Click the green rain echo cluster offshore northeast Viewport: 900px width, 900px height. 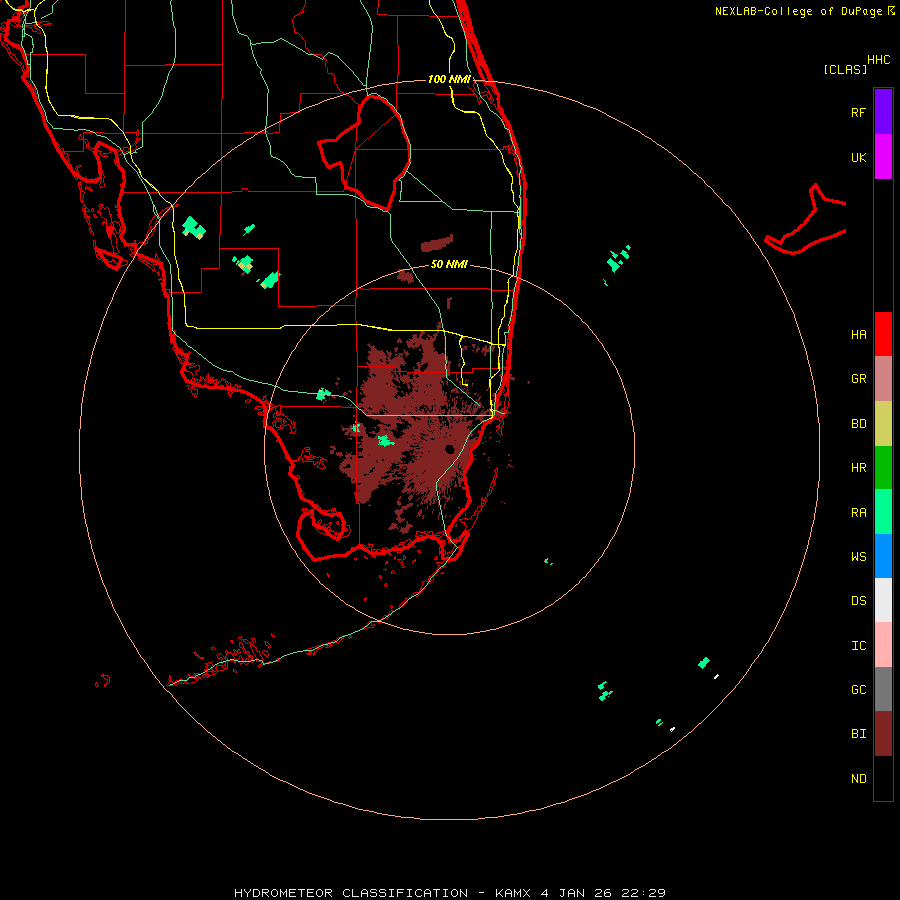tap(618, 258)
